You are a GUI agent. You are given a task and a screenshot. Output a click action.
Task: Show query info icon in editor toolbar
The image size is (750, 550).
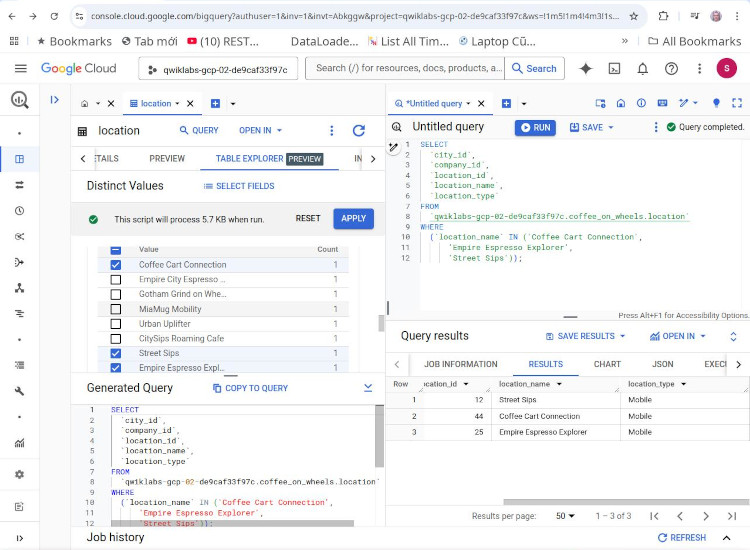(641, 103)
